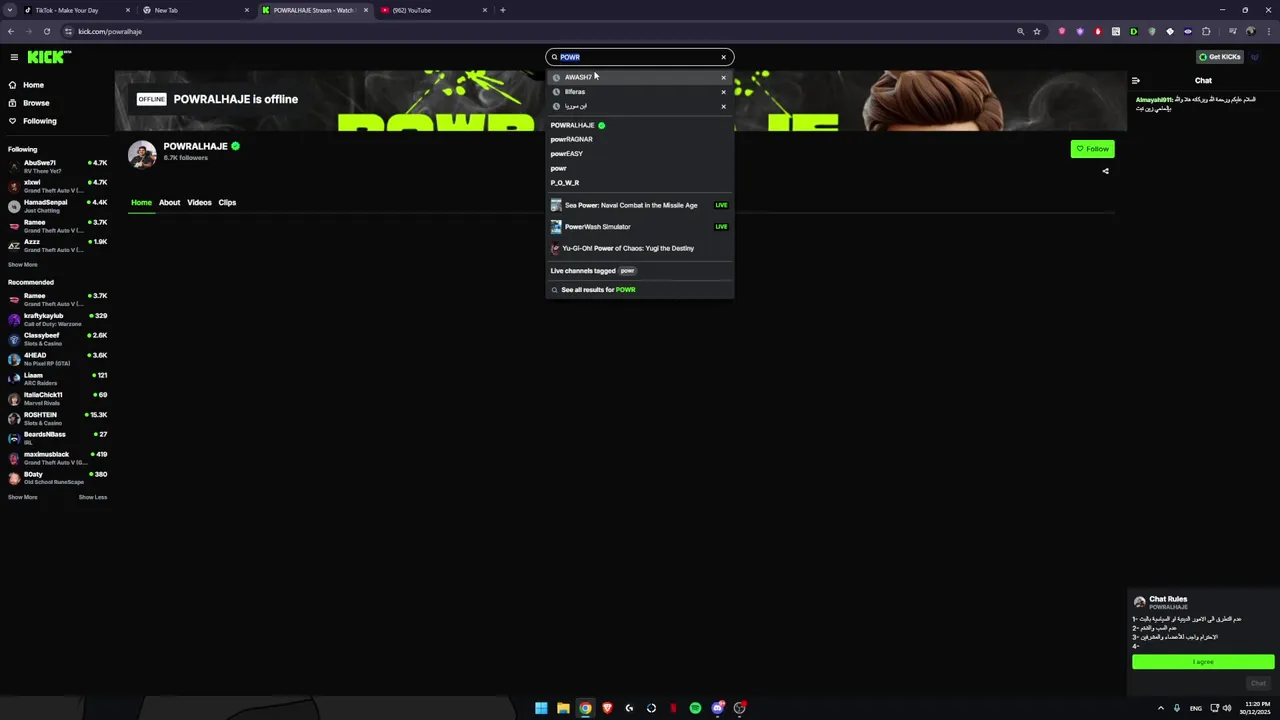Open Discord from taskbar
The height and width of the screenshot is (720, 1280).
click(717, 708)
